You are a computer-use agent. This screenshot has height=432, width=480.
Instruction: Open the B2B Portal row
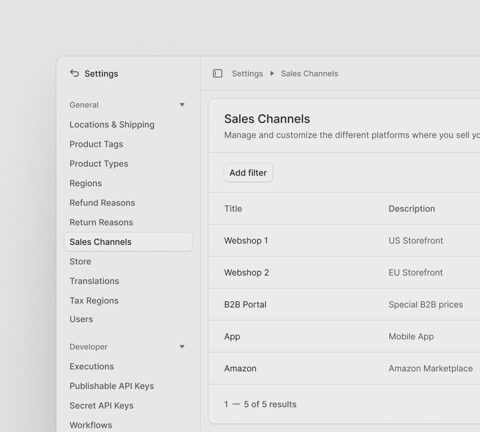coord(344,305)
